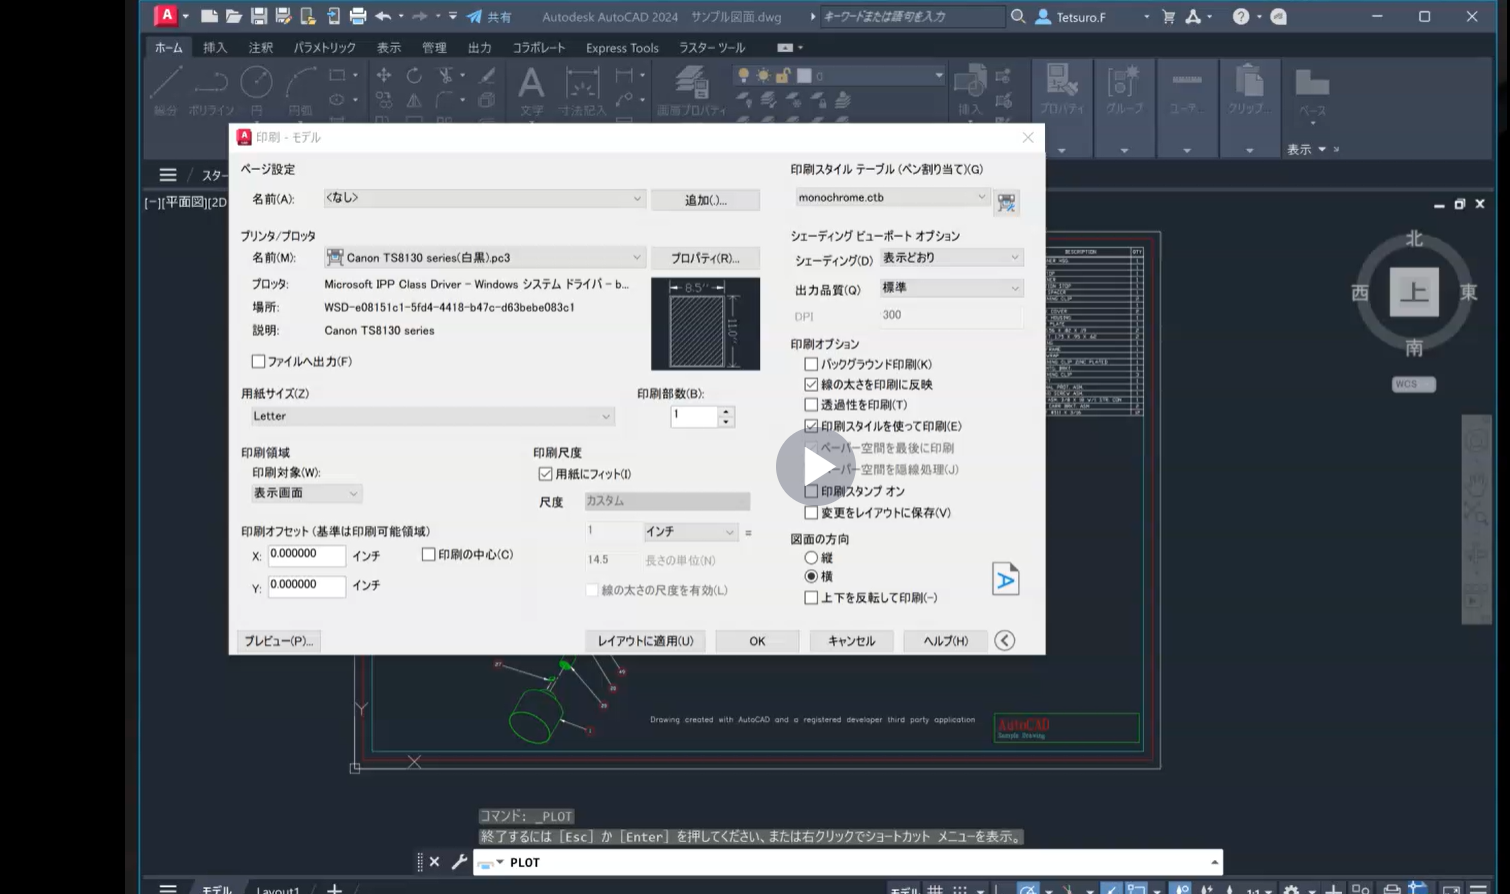Select the ポリライン polyline tool
Screen dimensions: 1510x894
[x=211, y=90]
